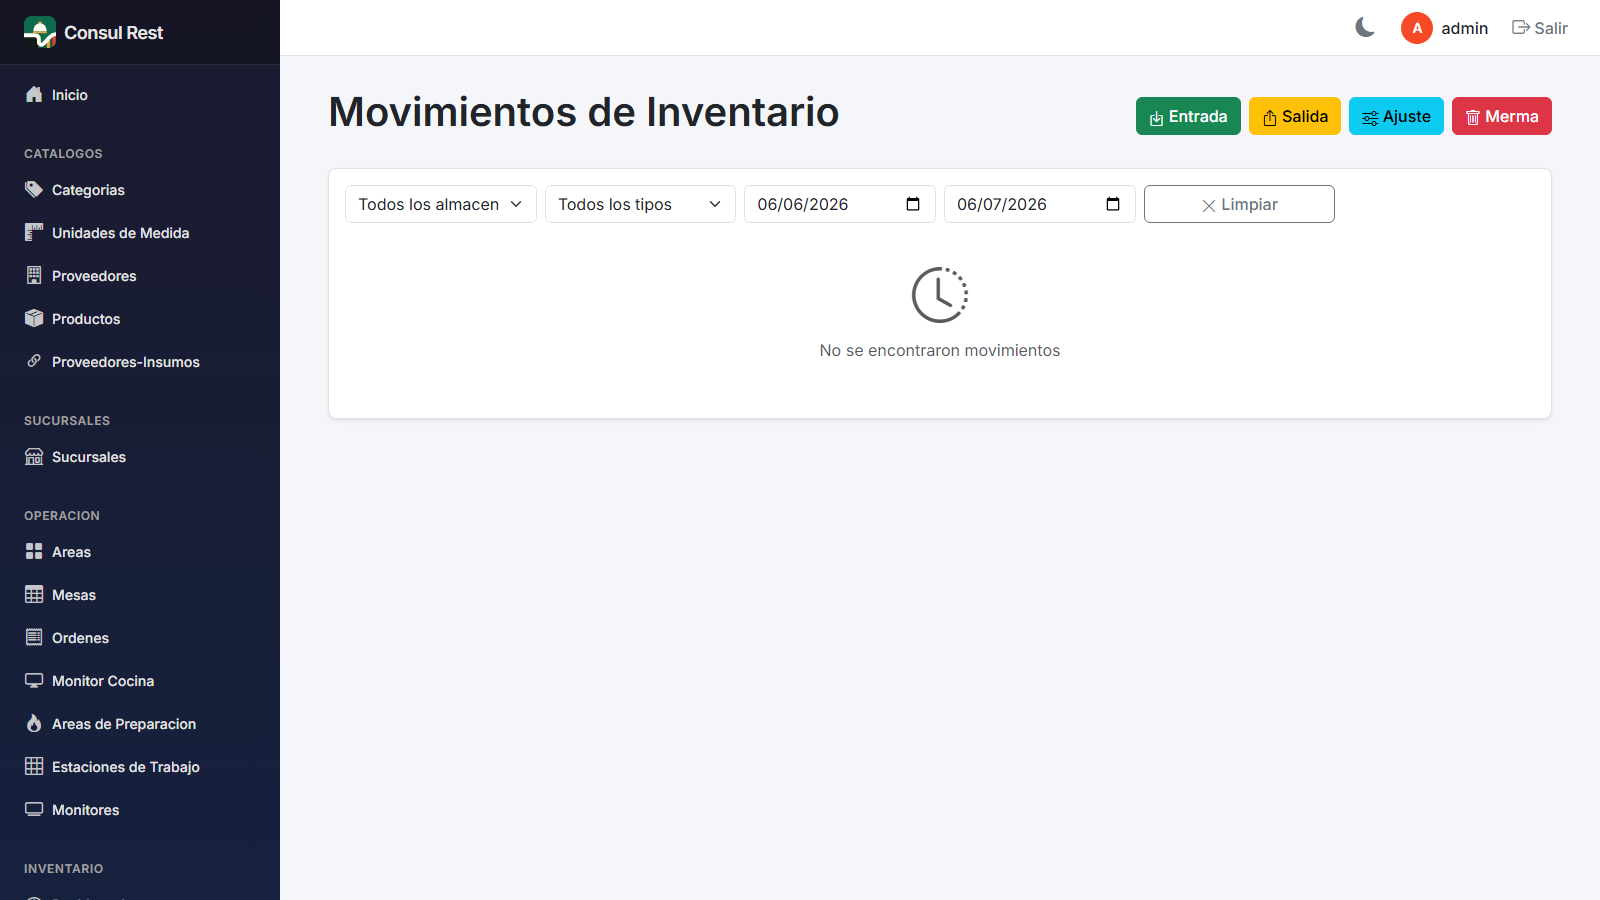
Task: Click the Inicio home icon
Action: tap(34, 94)
